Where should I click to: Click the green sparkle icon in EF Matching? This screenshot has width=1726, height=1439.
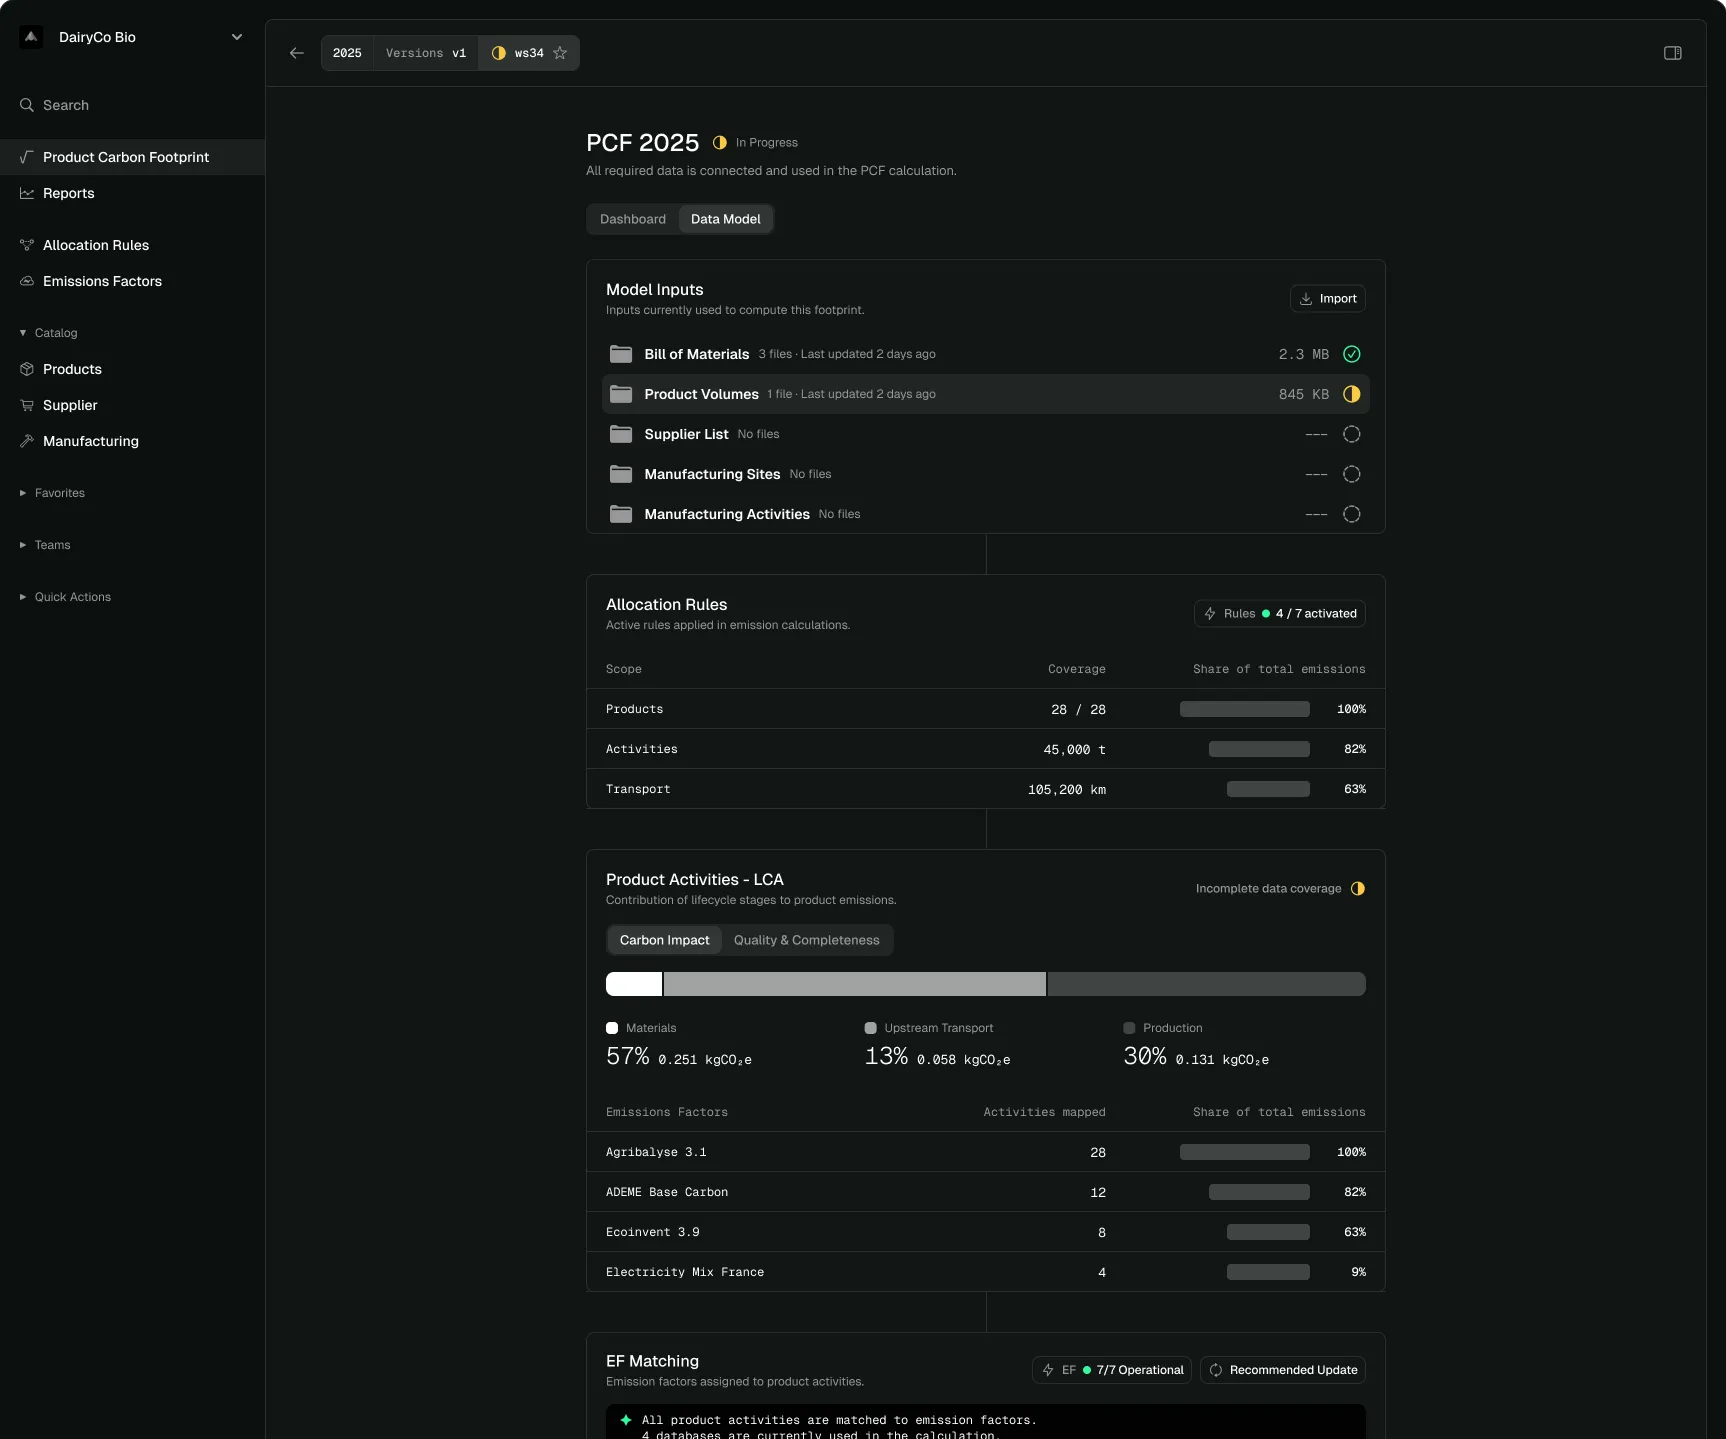point(626,1420)
